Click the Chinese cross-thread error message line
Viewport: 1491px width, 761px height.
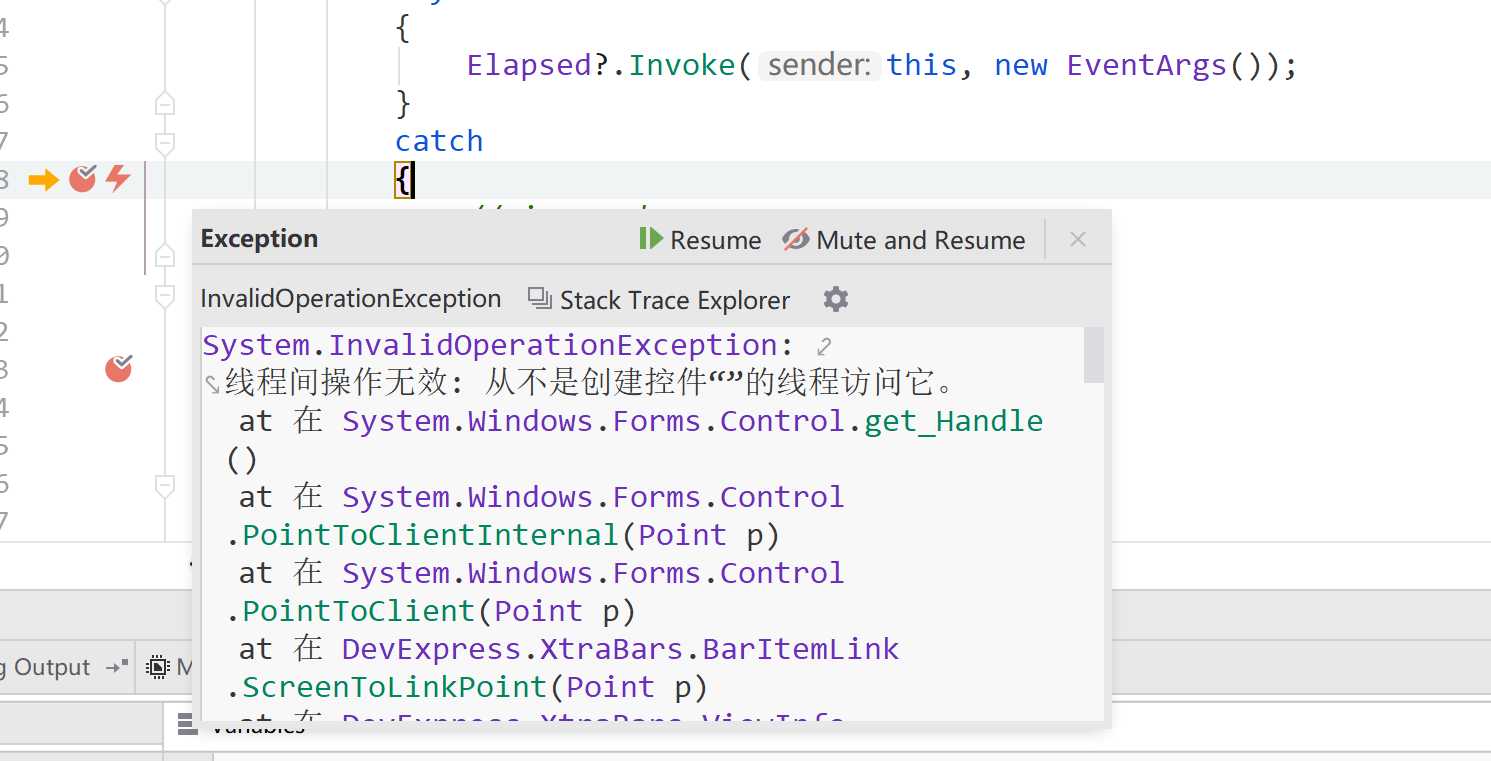point(590,383)
